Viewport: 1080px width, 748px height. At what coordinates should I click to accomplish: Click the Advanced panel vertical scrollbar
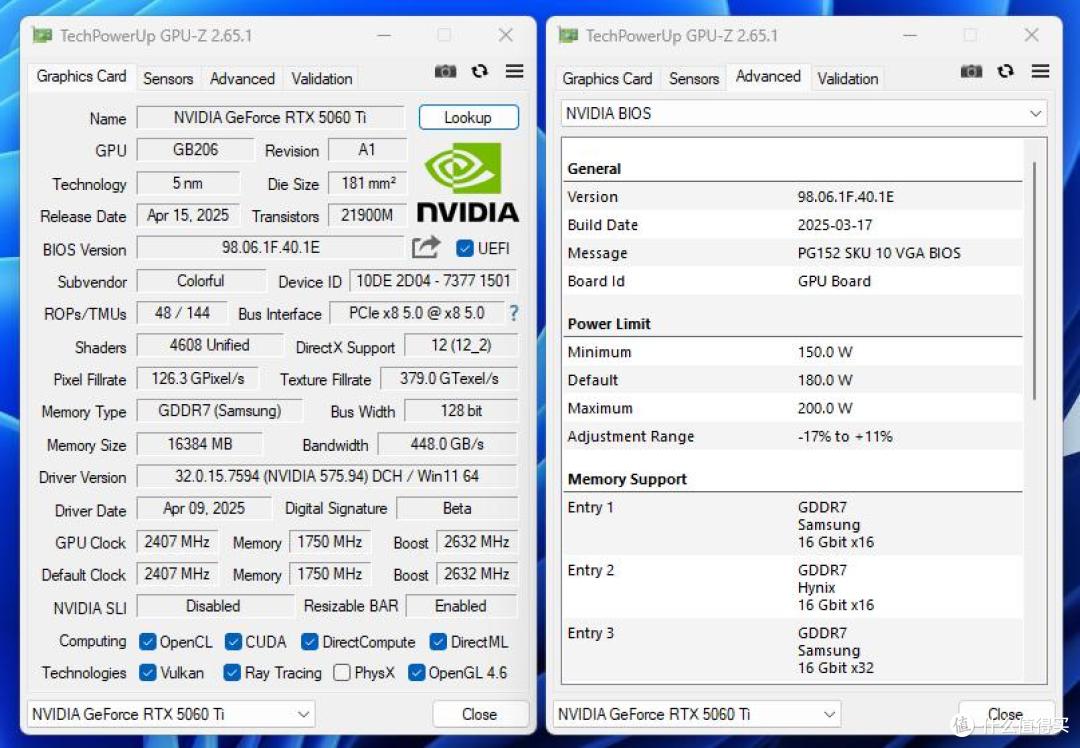(x=1035, y=280)
